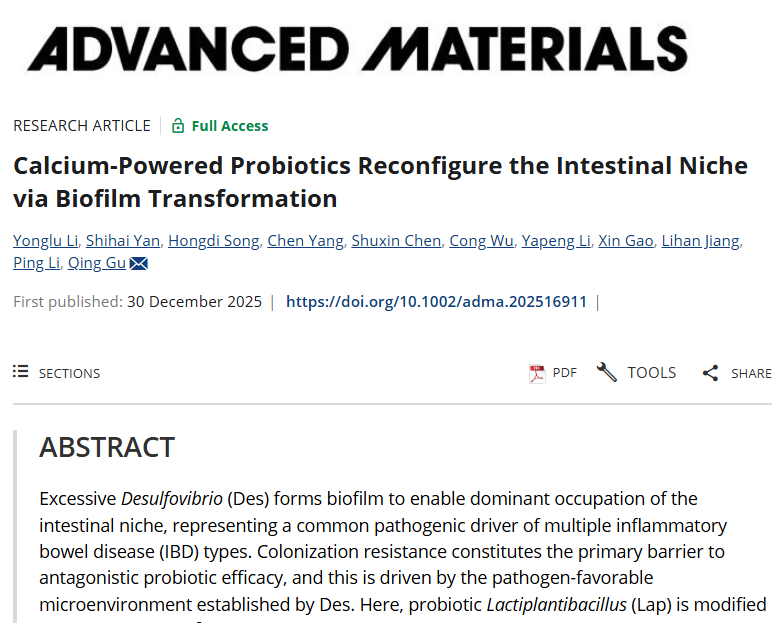Screen dimensions: 784x623
Task: Open the TOOLS dropdown menu
Action: 651,372
